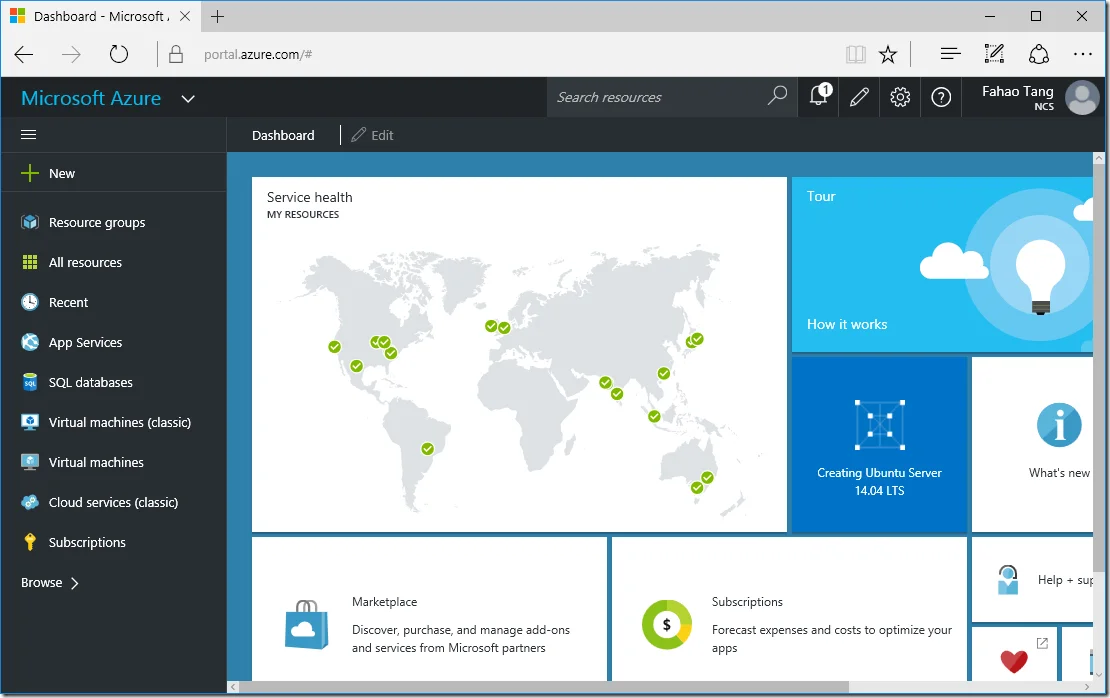Click the search magnifier icon
This screenshot has width=1110, height=698.
pyautogui.click(x=777, y=96)
